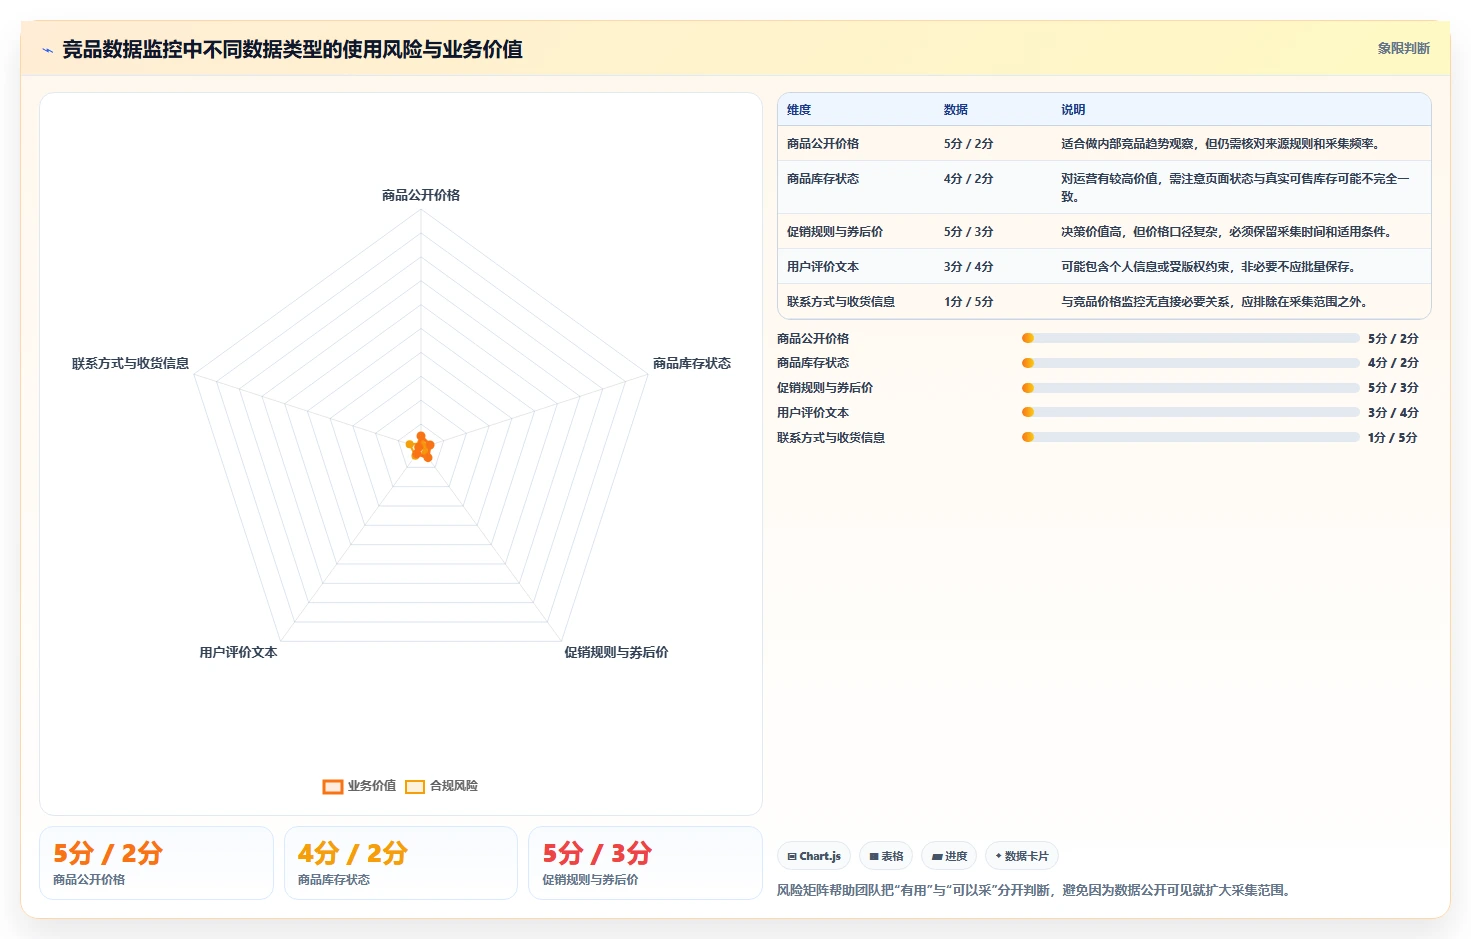Viewport: 1471px width, 939px height.
Task: Click the 表格 chip
Action: click(886, 856)
